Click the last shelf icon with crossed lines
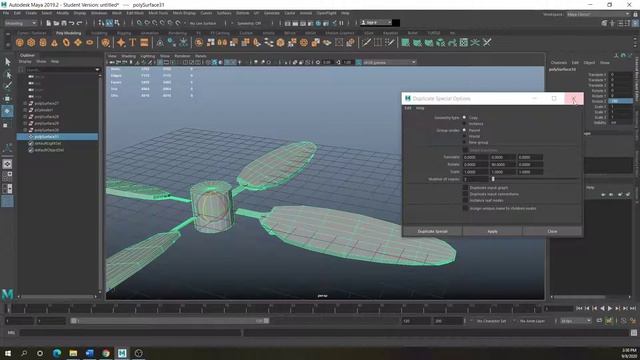640x360 pixels. 487,42
